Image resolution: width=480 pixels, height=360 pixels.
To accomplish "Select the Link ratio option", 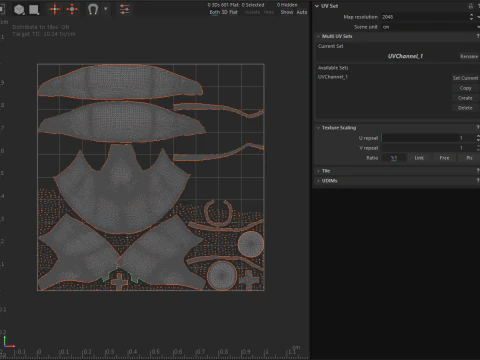I will tap(419, 158).
